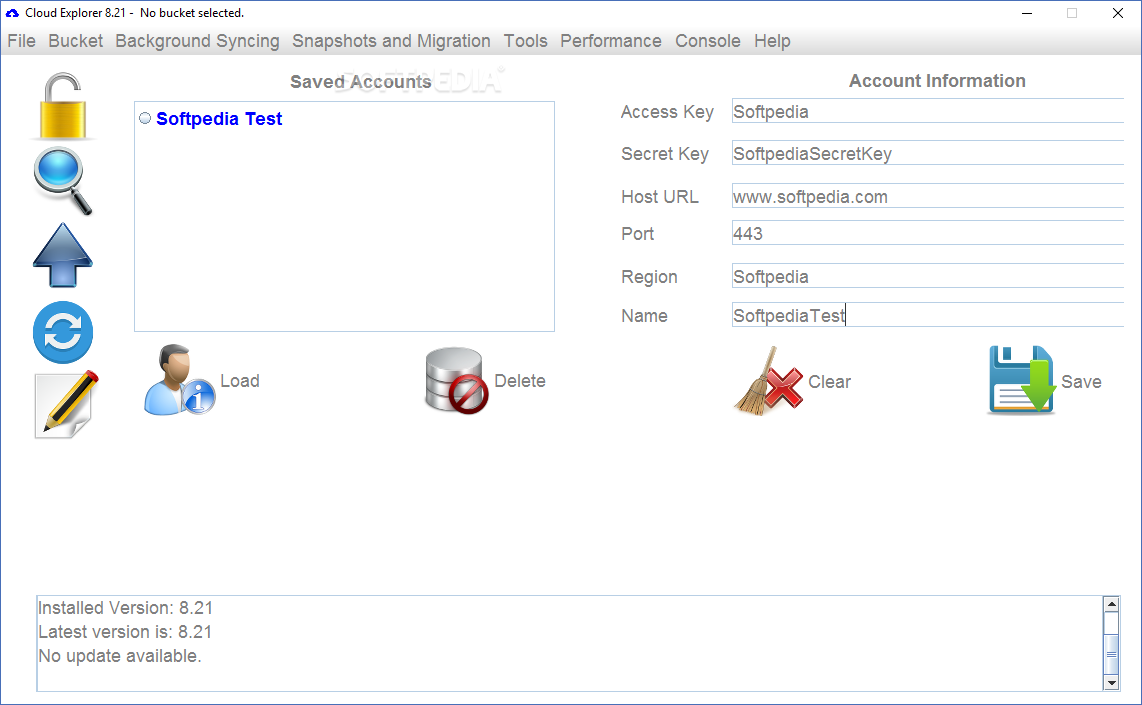1142x705 pixels.
Task: Click the log scrollbar up arrow
Action: point(1111,604)
